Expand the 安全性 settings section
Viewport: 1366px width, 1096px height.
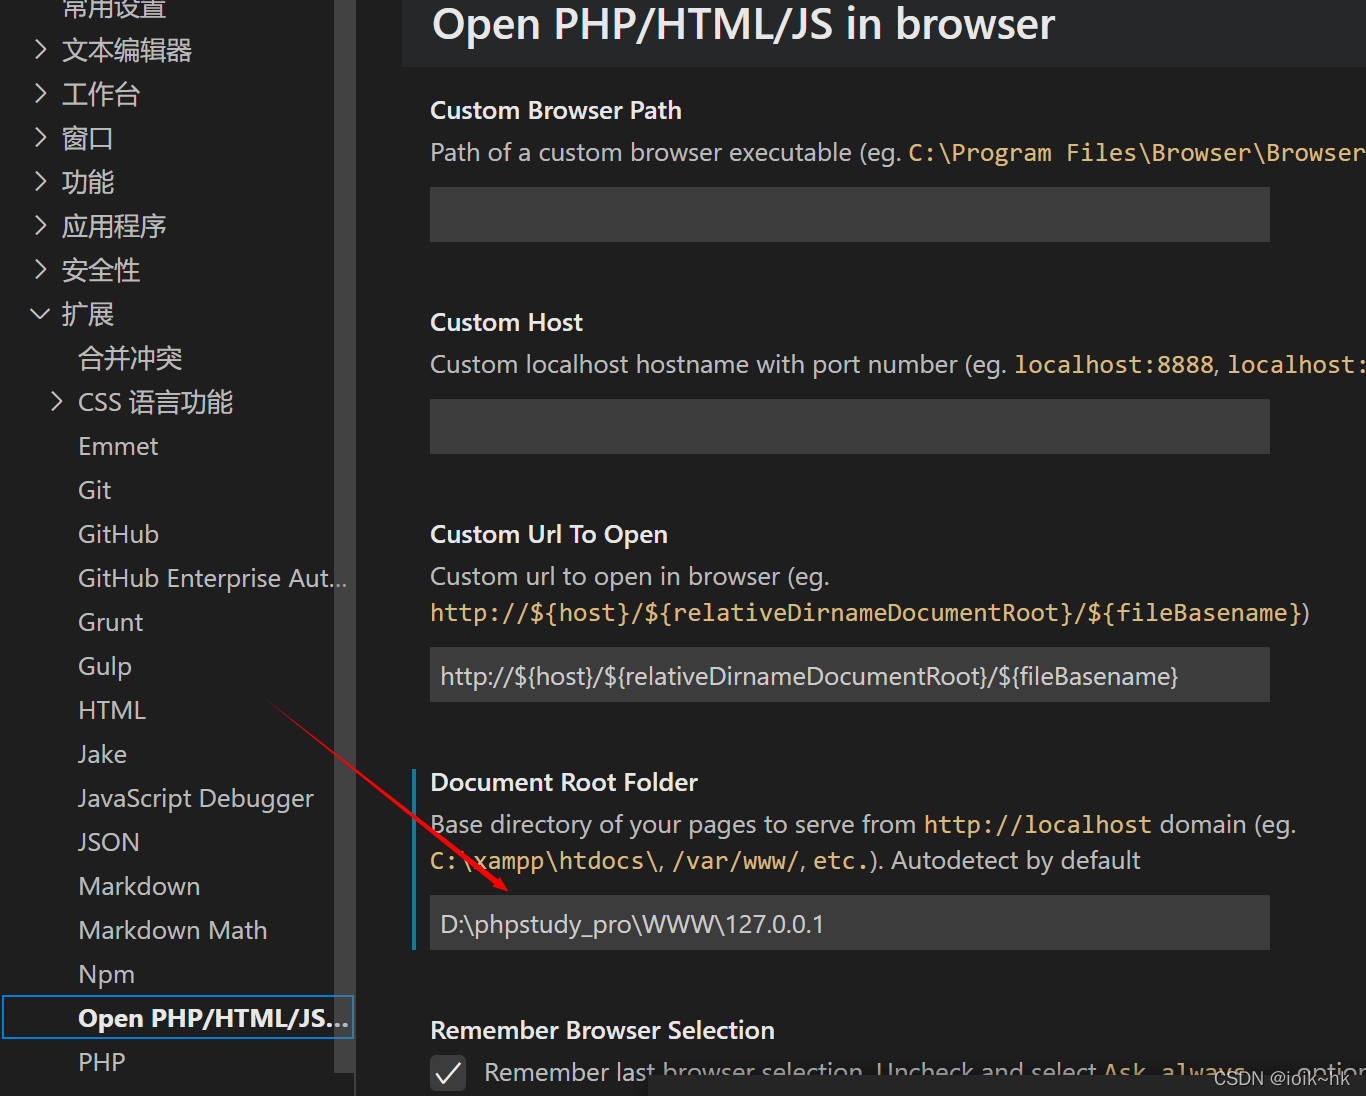tap(41, 269)
